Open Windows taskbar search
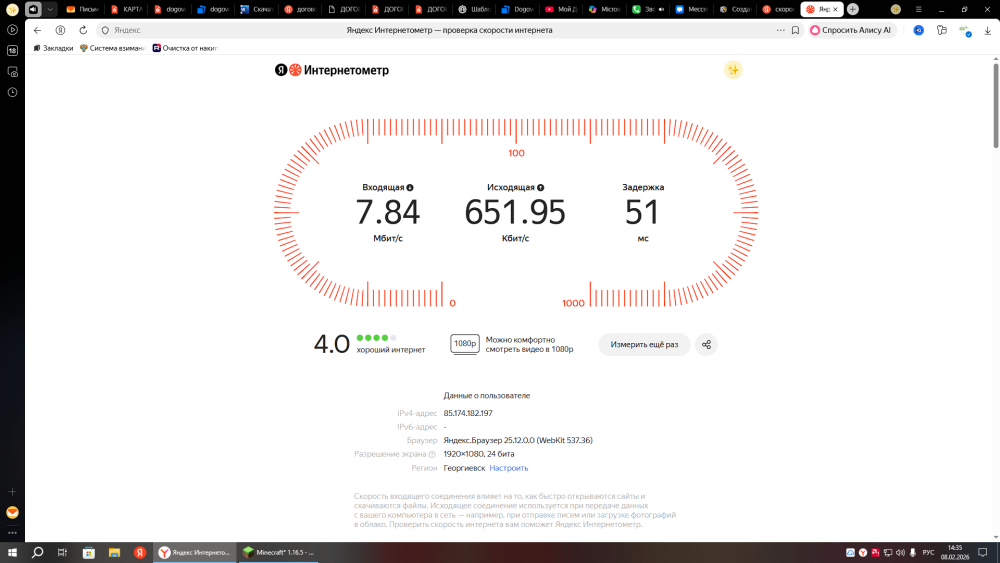This screenshot has height=563, width=1000. [38, 552]
